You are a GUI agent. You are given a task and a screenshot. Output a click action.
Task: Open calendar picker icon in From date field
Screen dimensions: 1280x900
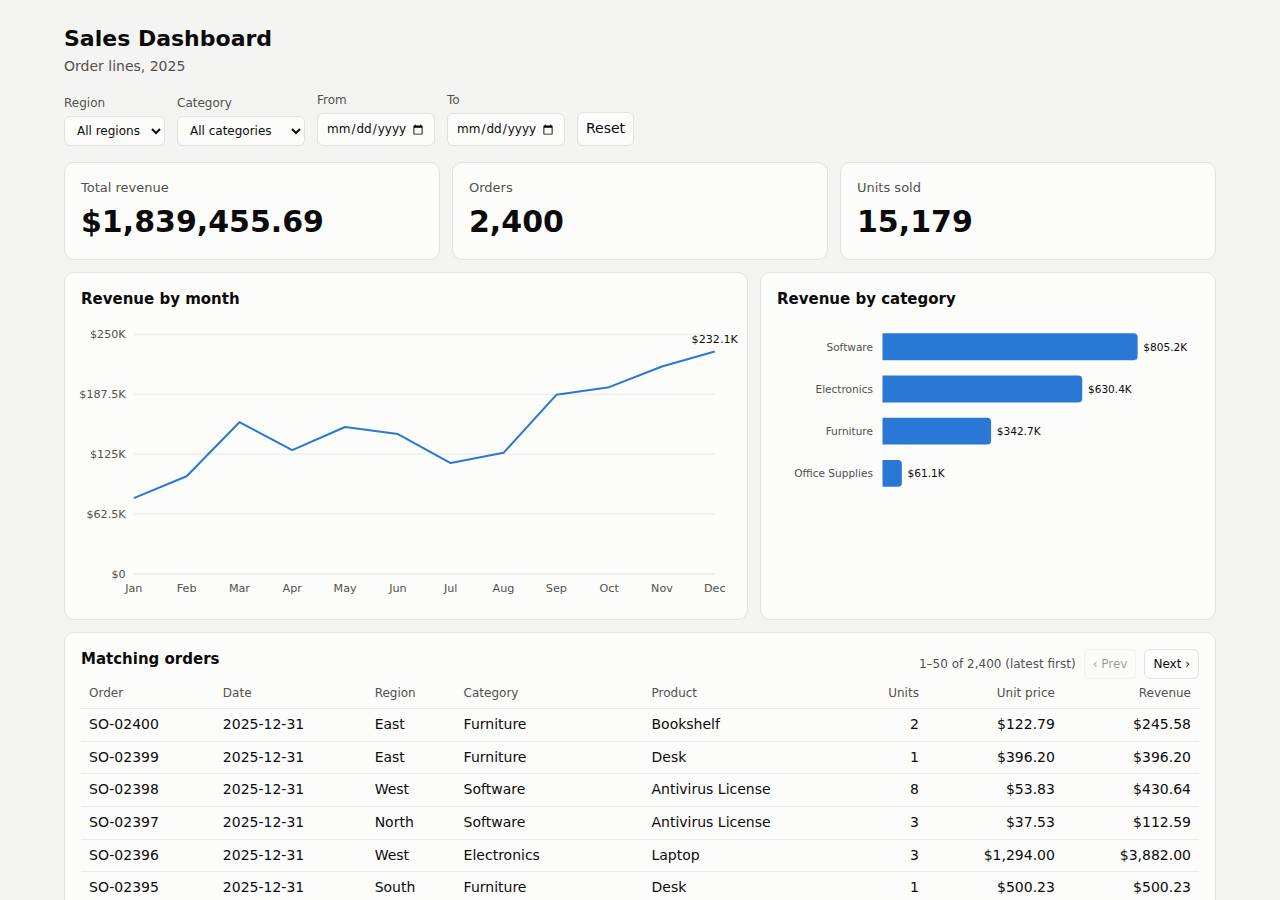tap(418, 130)
